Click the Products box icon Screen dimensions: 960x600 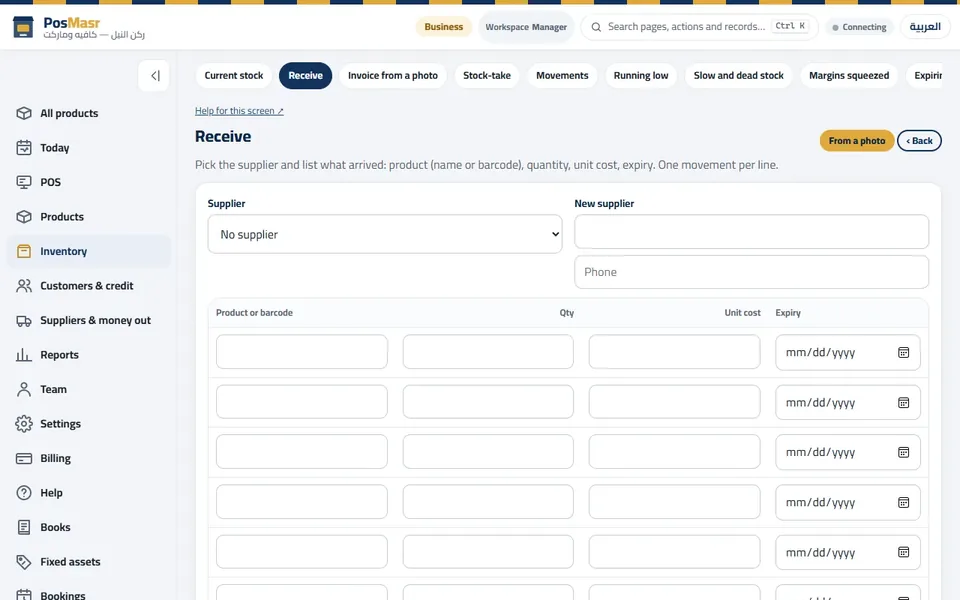click(x=24, y=217)
